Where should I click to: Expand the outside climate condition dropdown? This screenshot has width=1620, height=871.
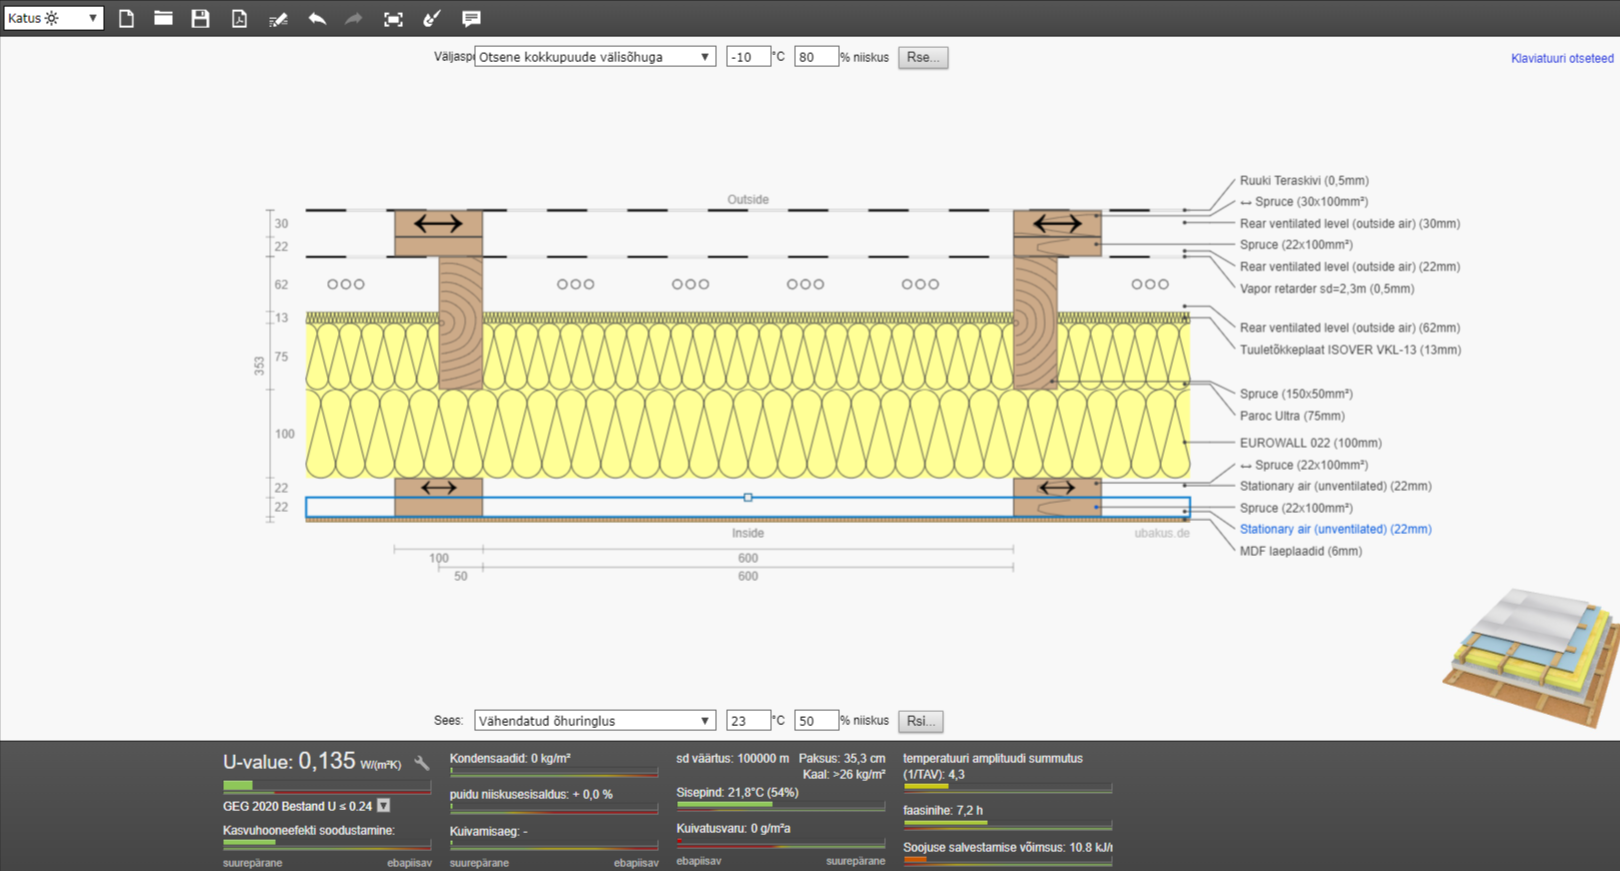[x=595, y=57]
